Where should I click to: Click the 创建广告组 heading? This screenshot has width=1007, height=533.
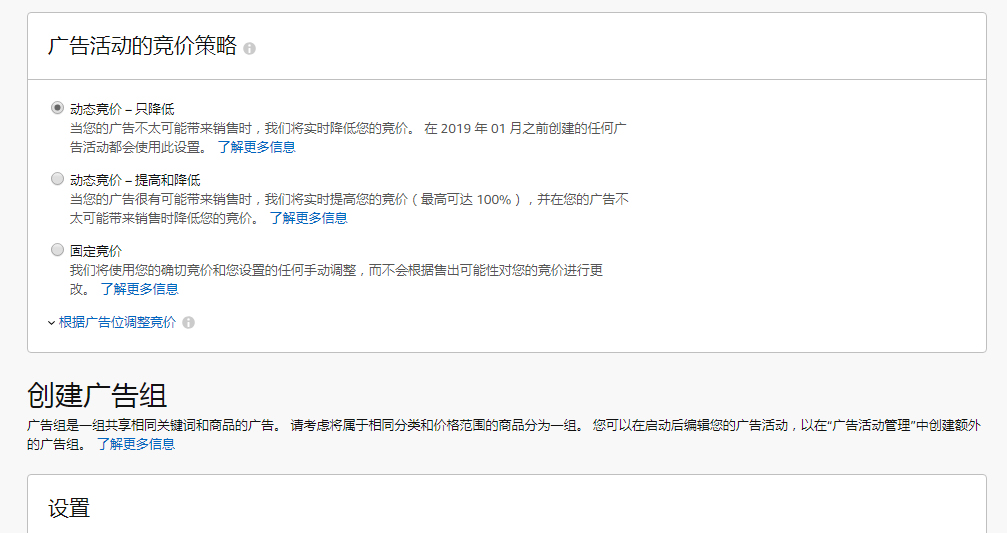[97, 395]
